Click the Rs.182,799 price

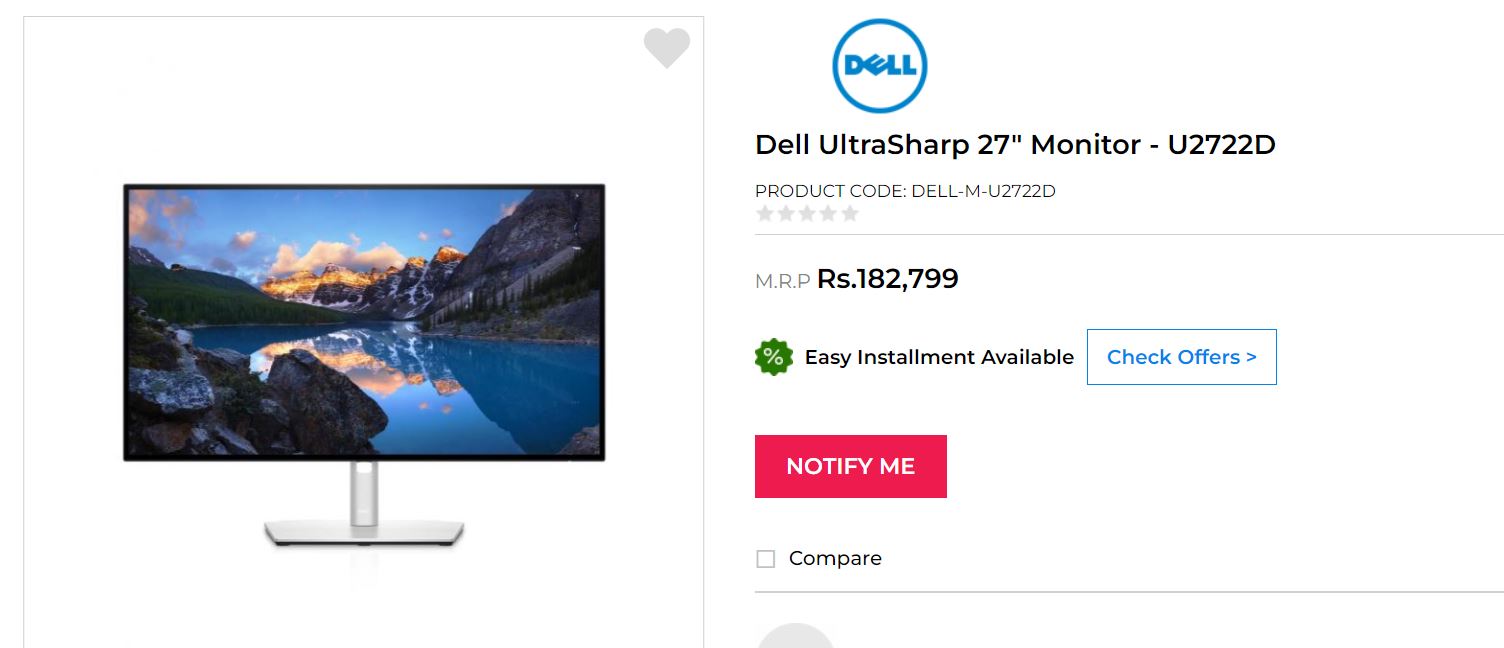888,278
